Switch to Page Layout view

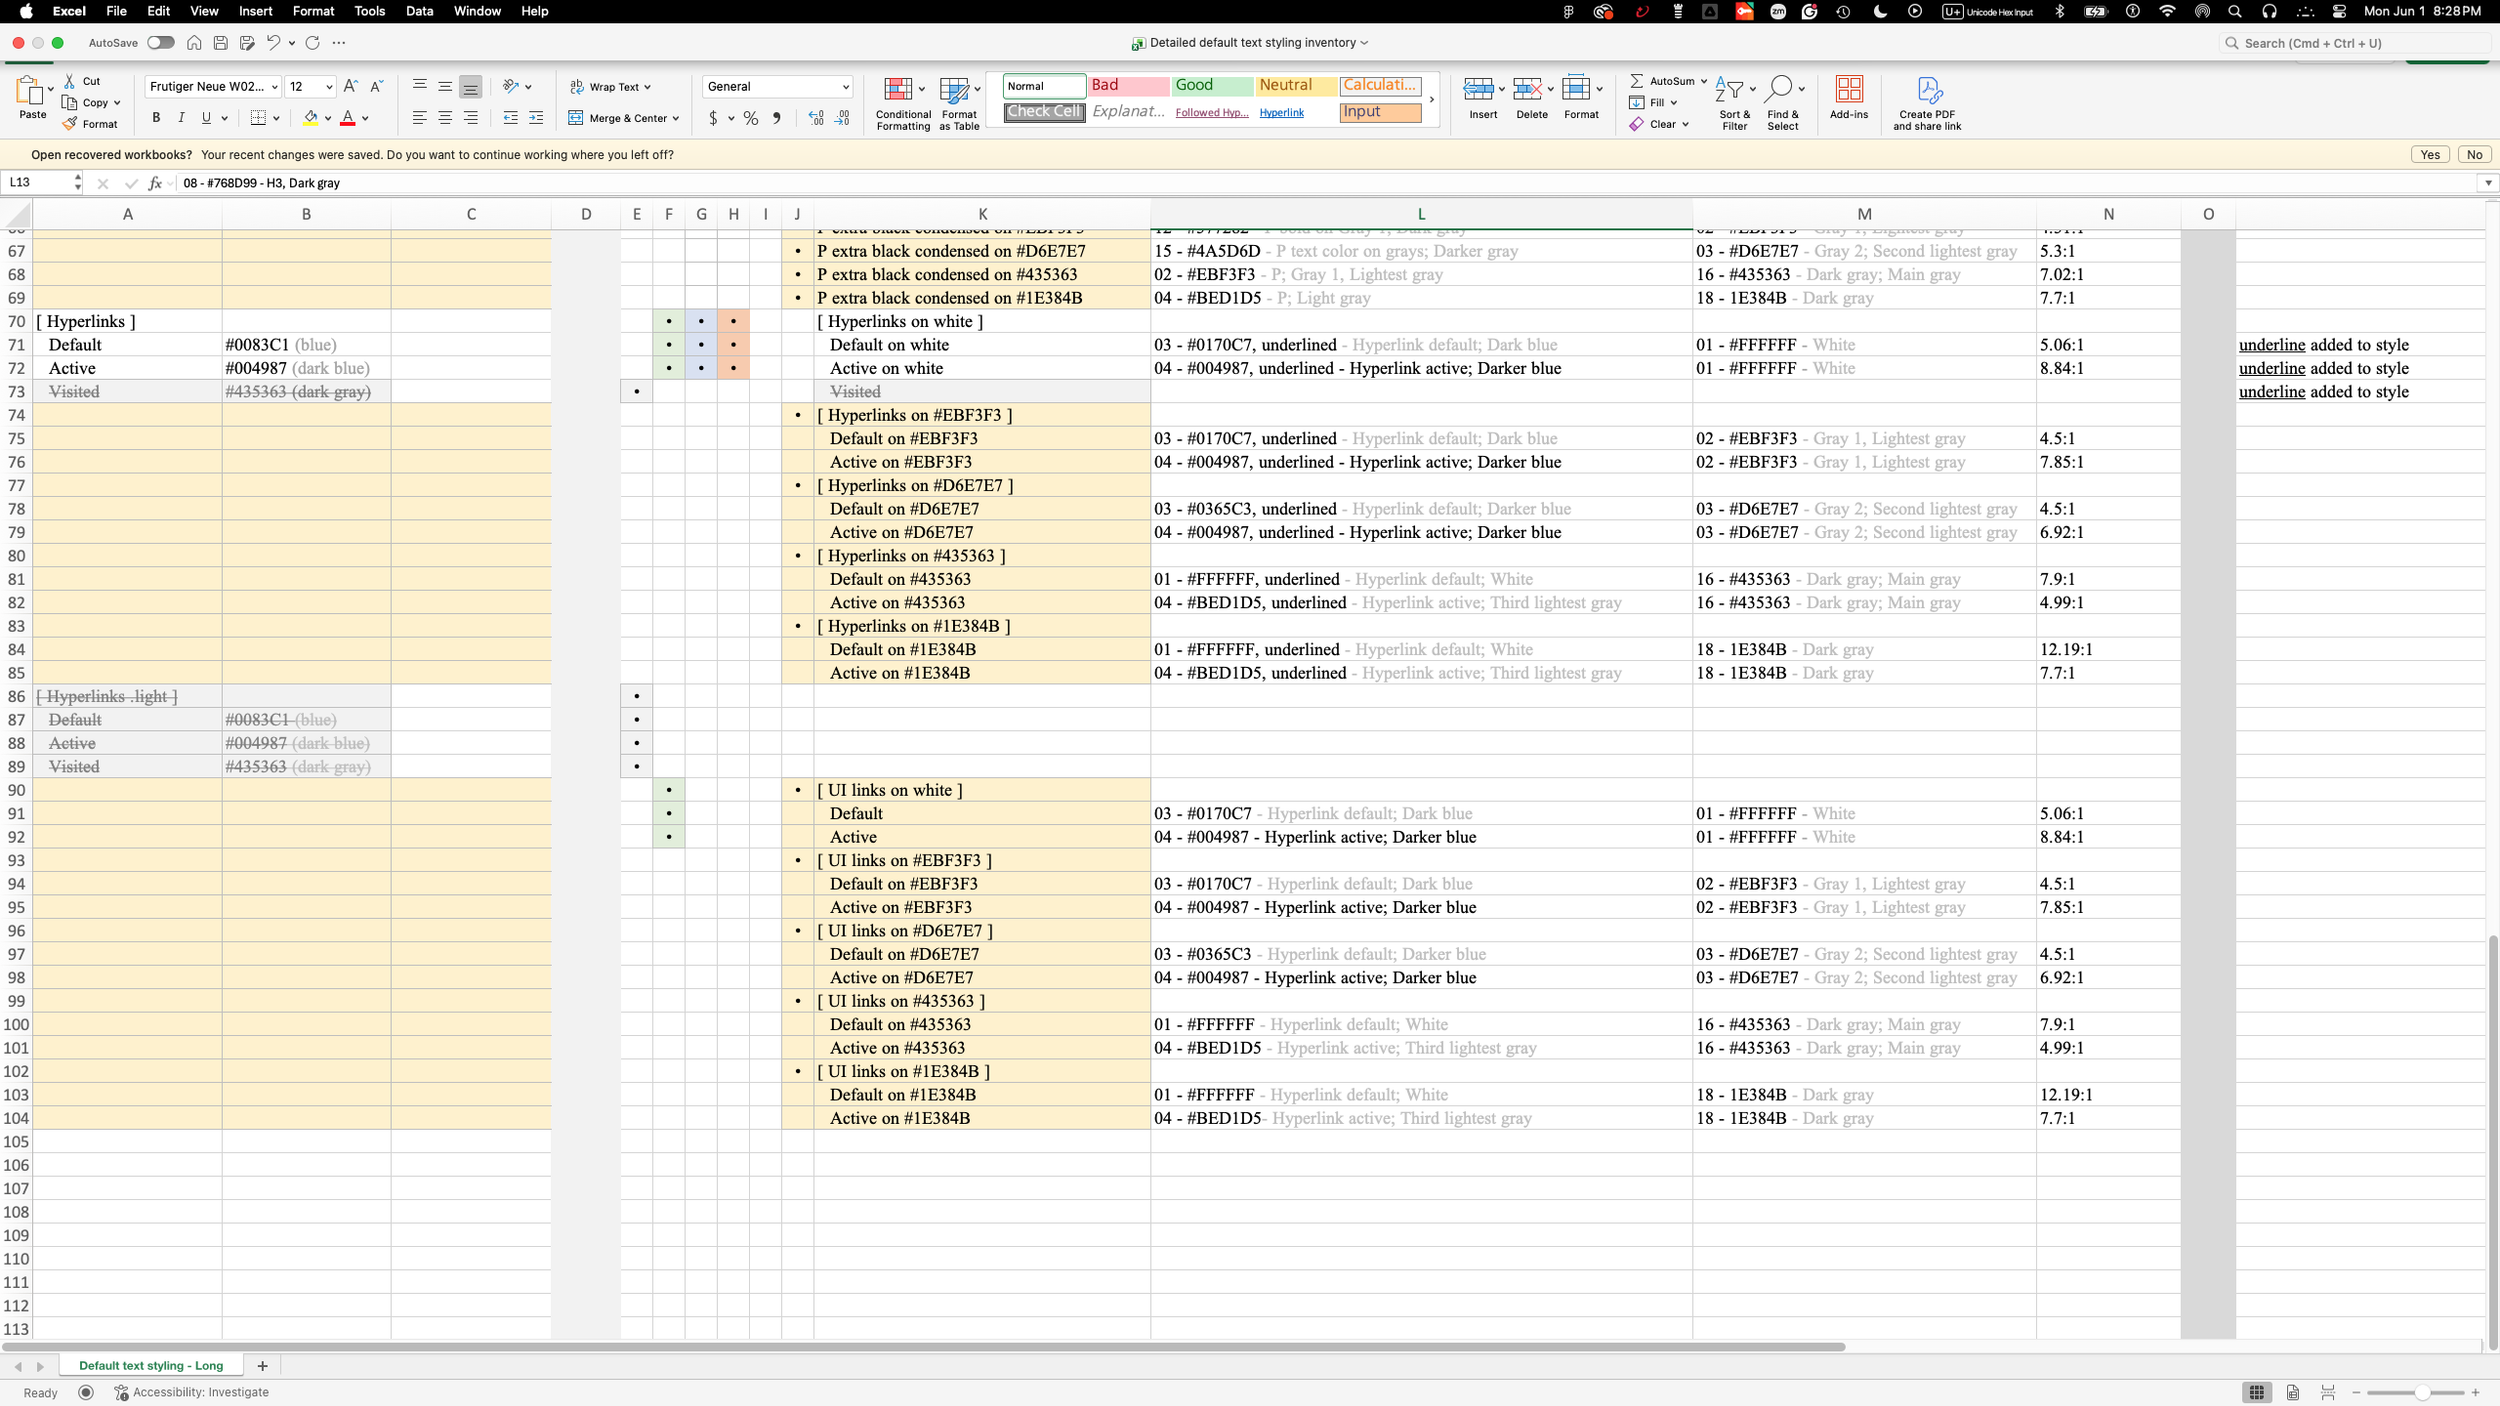pyautogui.click(x=2292, y=1392)
